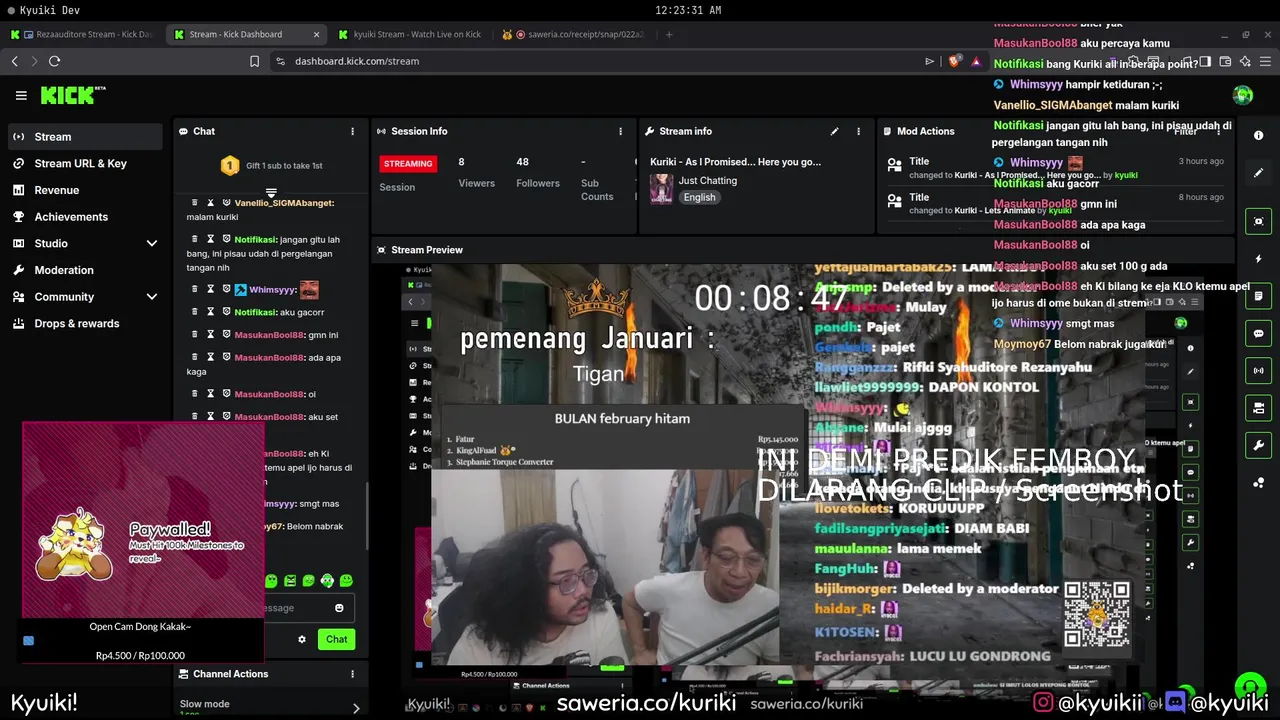
Task: Switch to the saweria.co receipt tab
Action: pos(573,34)
